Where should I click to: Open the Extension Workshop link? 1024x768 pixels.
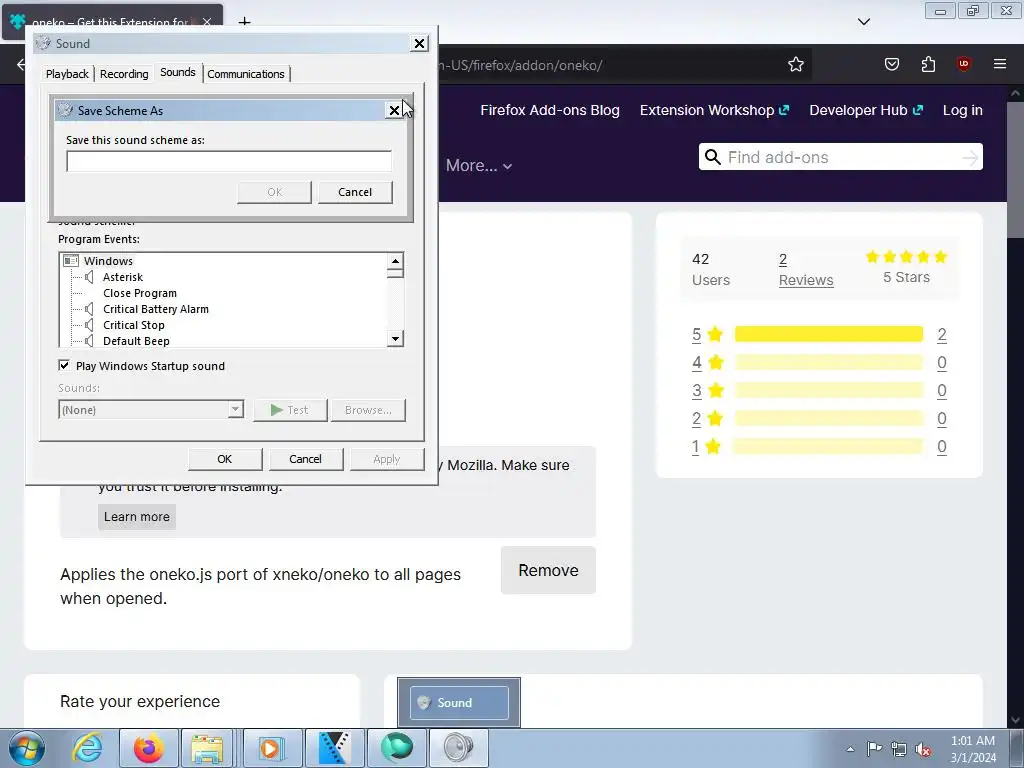pyautogui.click(x=714, y=110)
